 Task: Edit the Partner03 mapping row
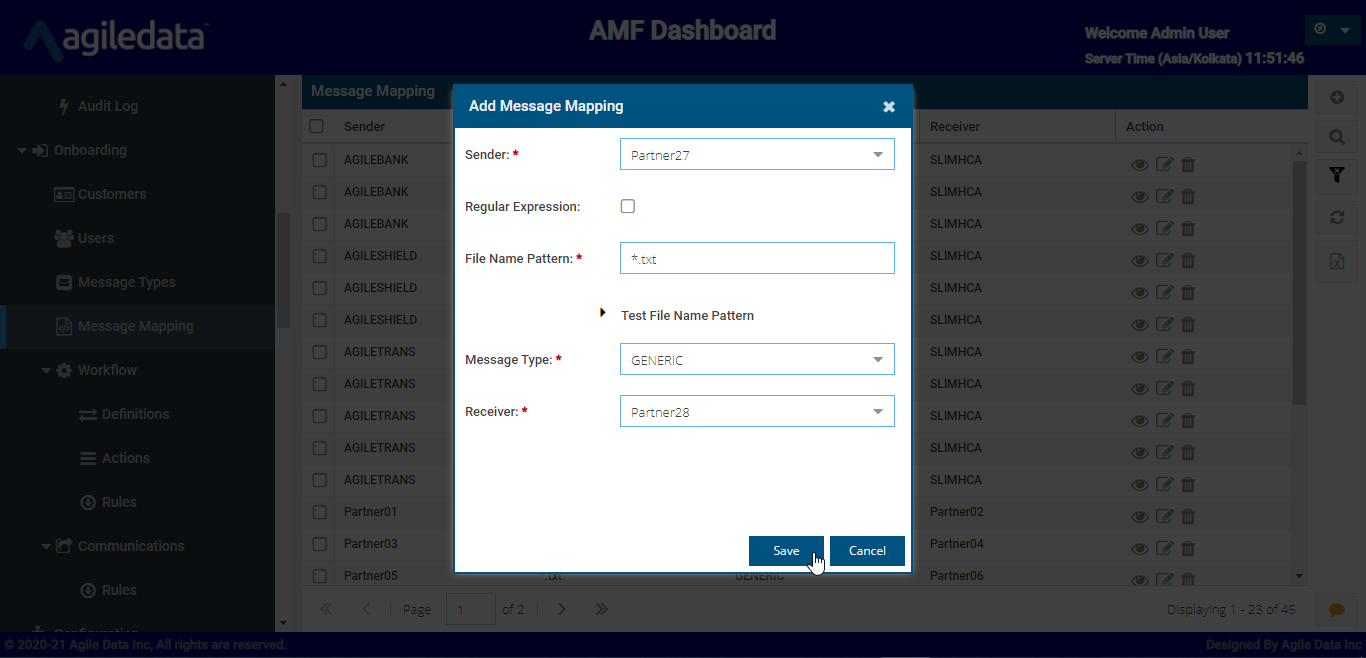point(1164,548)
